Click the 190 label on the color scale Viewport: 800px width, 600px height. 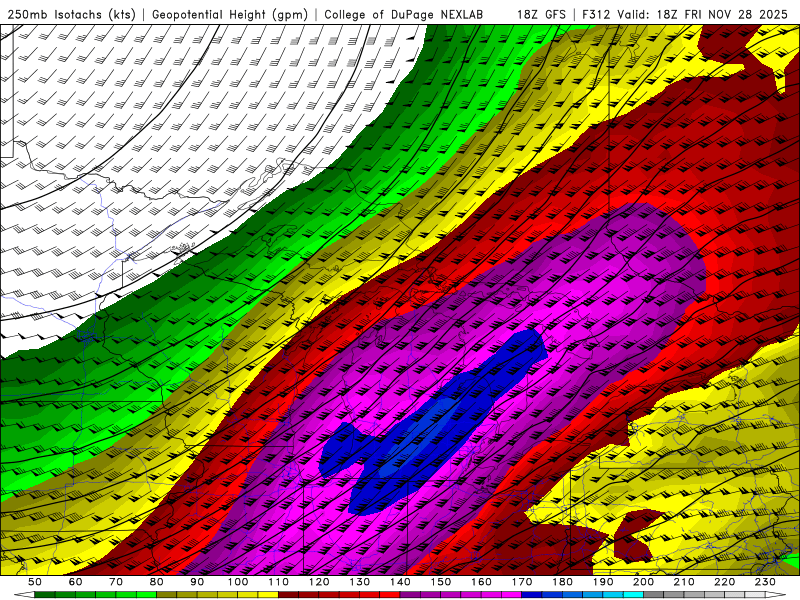click(x=603, y=582)
